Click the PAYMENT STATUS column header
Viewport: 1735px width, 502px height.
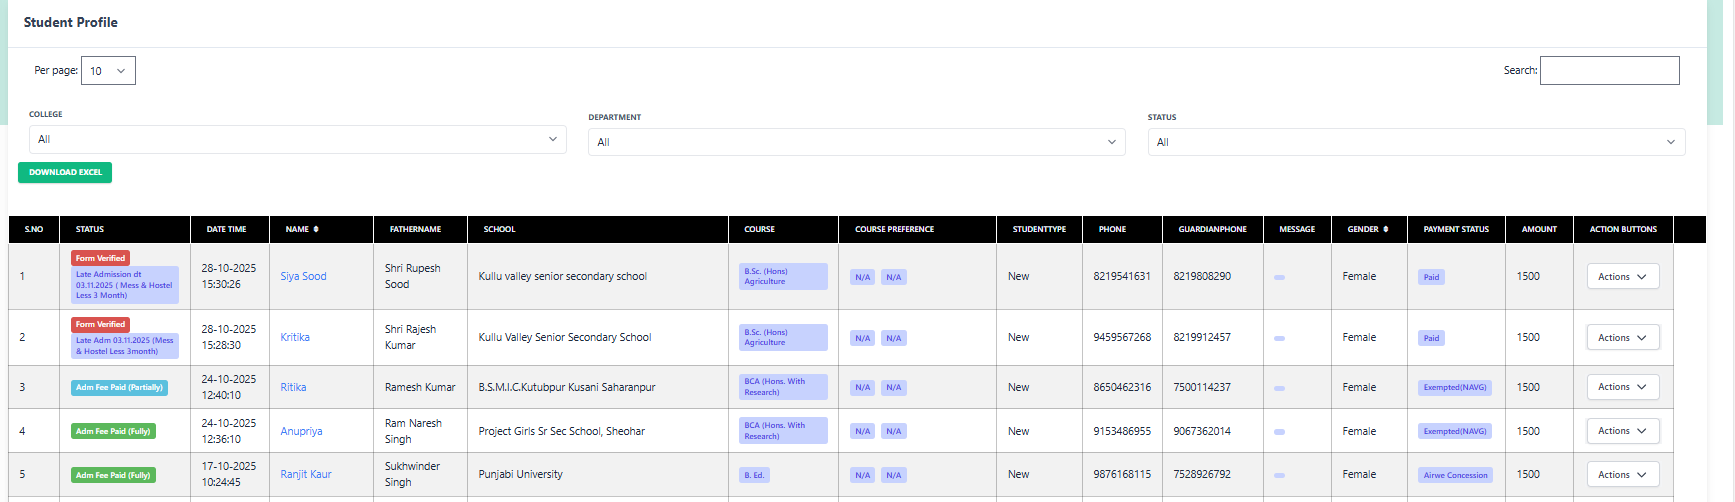[1456, 229]
